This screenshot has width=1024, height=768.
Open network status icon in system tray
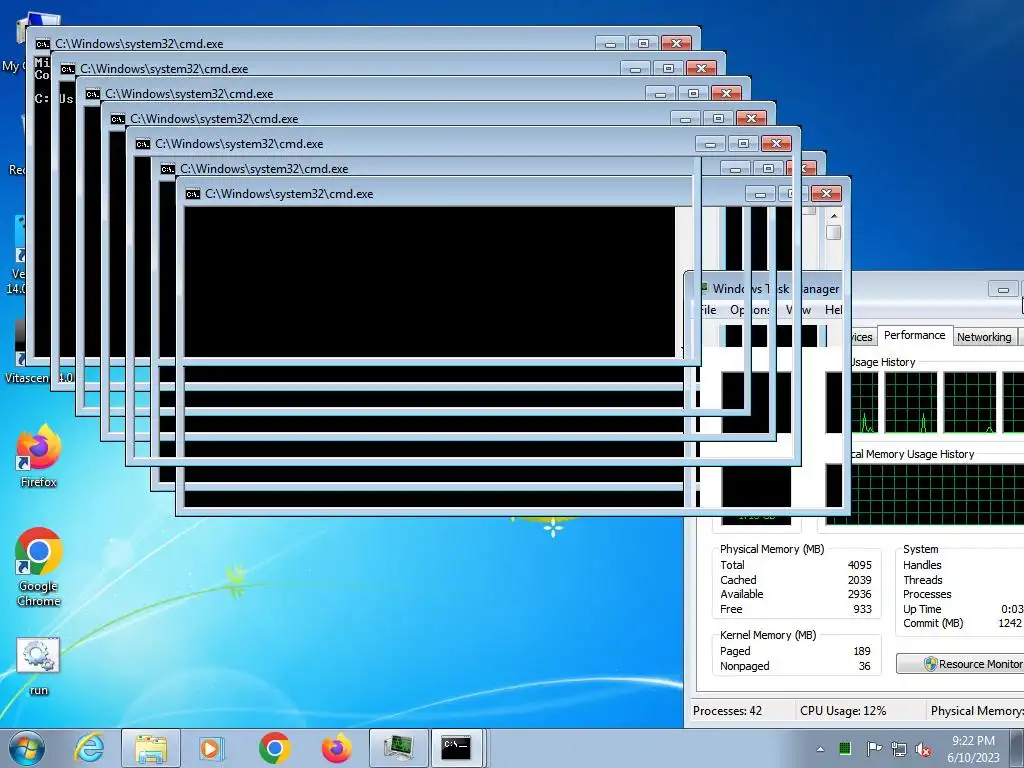pyautogui.click(x=899, y=749)
